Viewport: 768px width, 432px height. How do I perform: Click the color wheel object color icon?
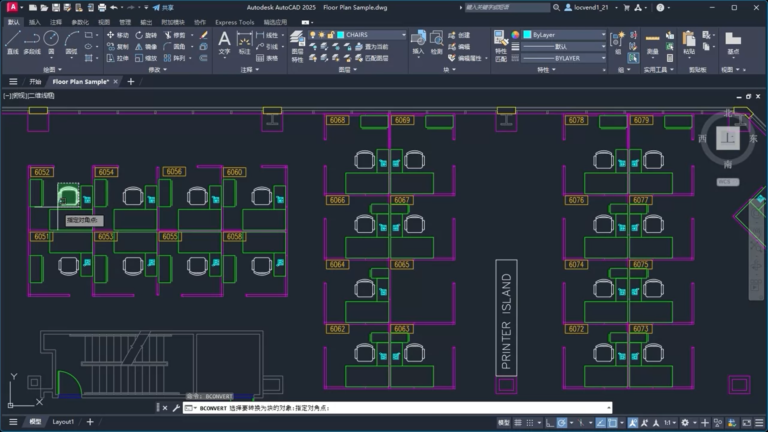coord(515,35)
